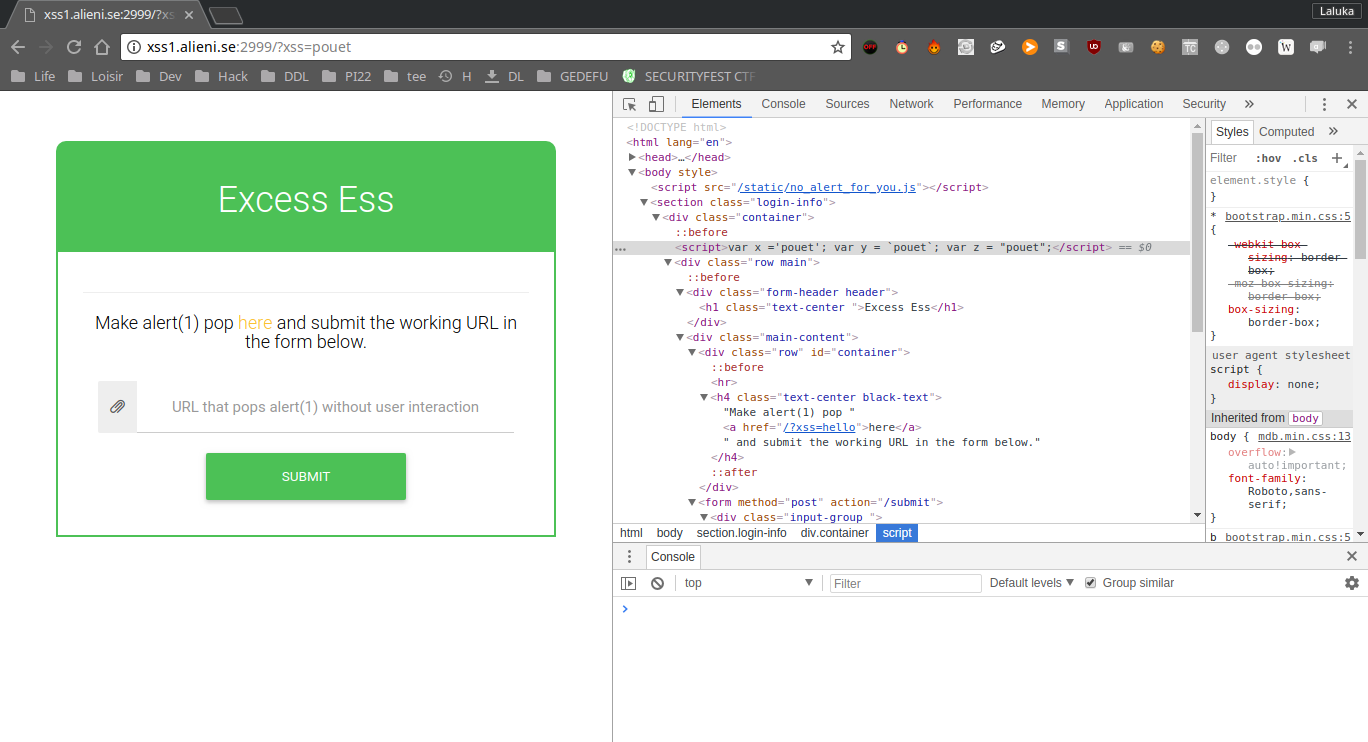Toggle the device toolbar icon in DevTools
The image size is (1368, 742).
[x=656, y=104]
